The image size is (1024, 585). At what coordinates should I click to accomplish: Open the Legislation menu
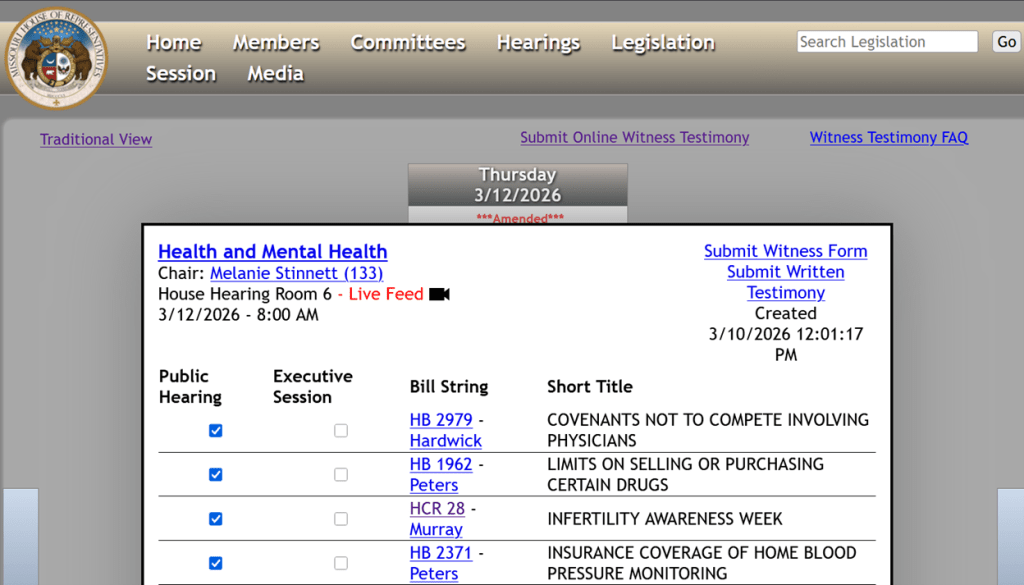point(662,42)
